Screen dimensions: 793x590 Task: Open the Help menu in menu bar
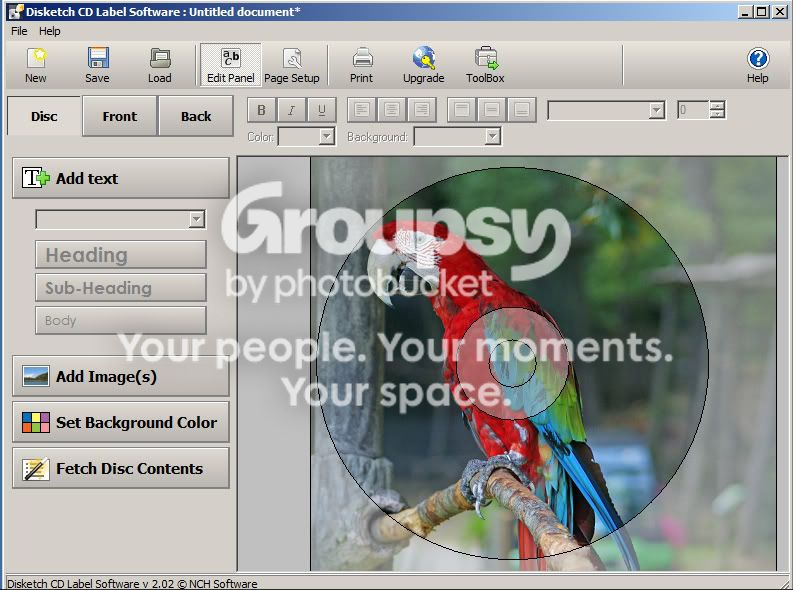(x=50, y=31)
